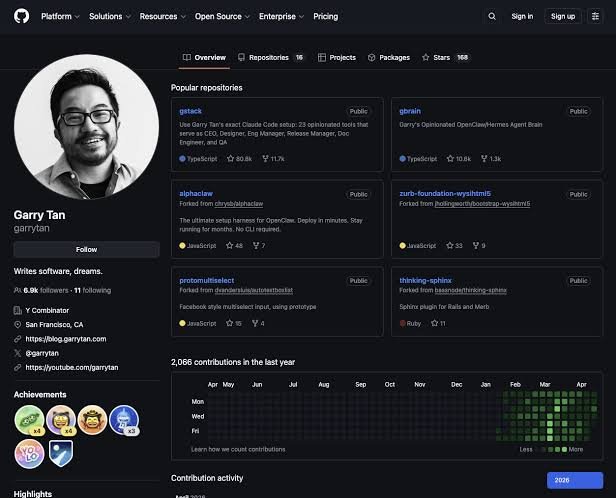This screenshot has width=616, height=498.
Task: Click the star count on gstack
Action: [x=239, y=159]
